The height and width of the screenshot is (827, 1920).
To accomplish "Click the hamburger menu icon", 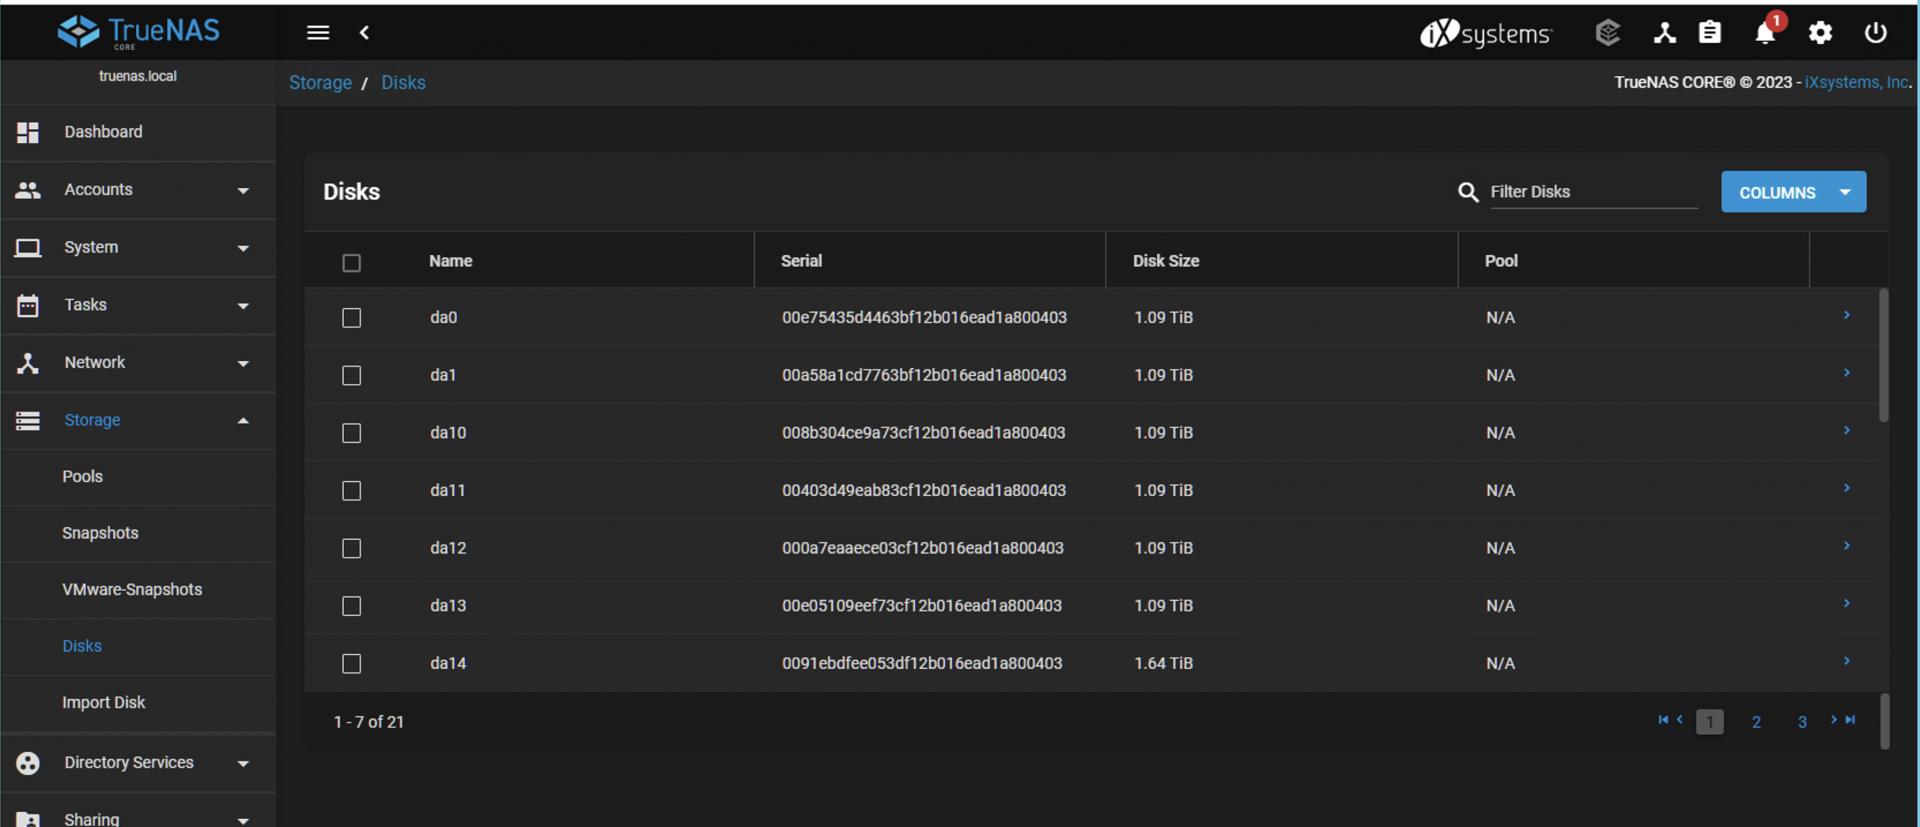I will (x=318, y=33).
